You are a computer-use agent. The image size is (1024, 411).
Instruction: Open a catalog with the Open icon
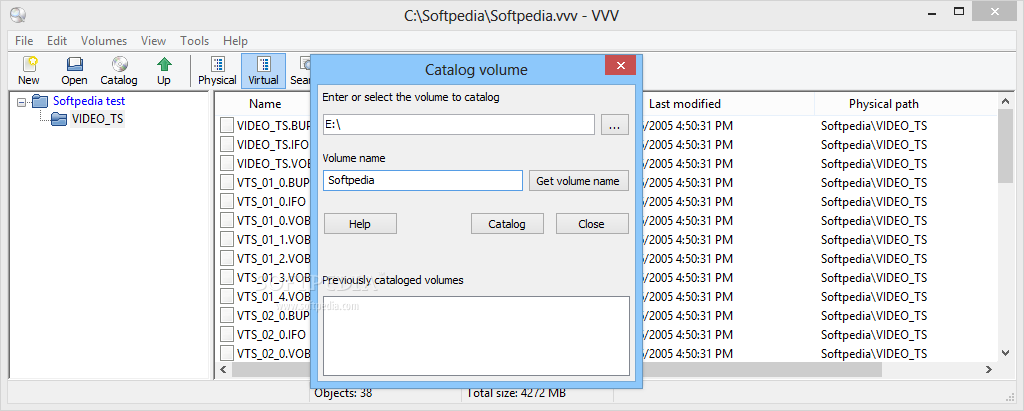click(74, 71)
